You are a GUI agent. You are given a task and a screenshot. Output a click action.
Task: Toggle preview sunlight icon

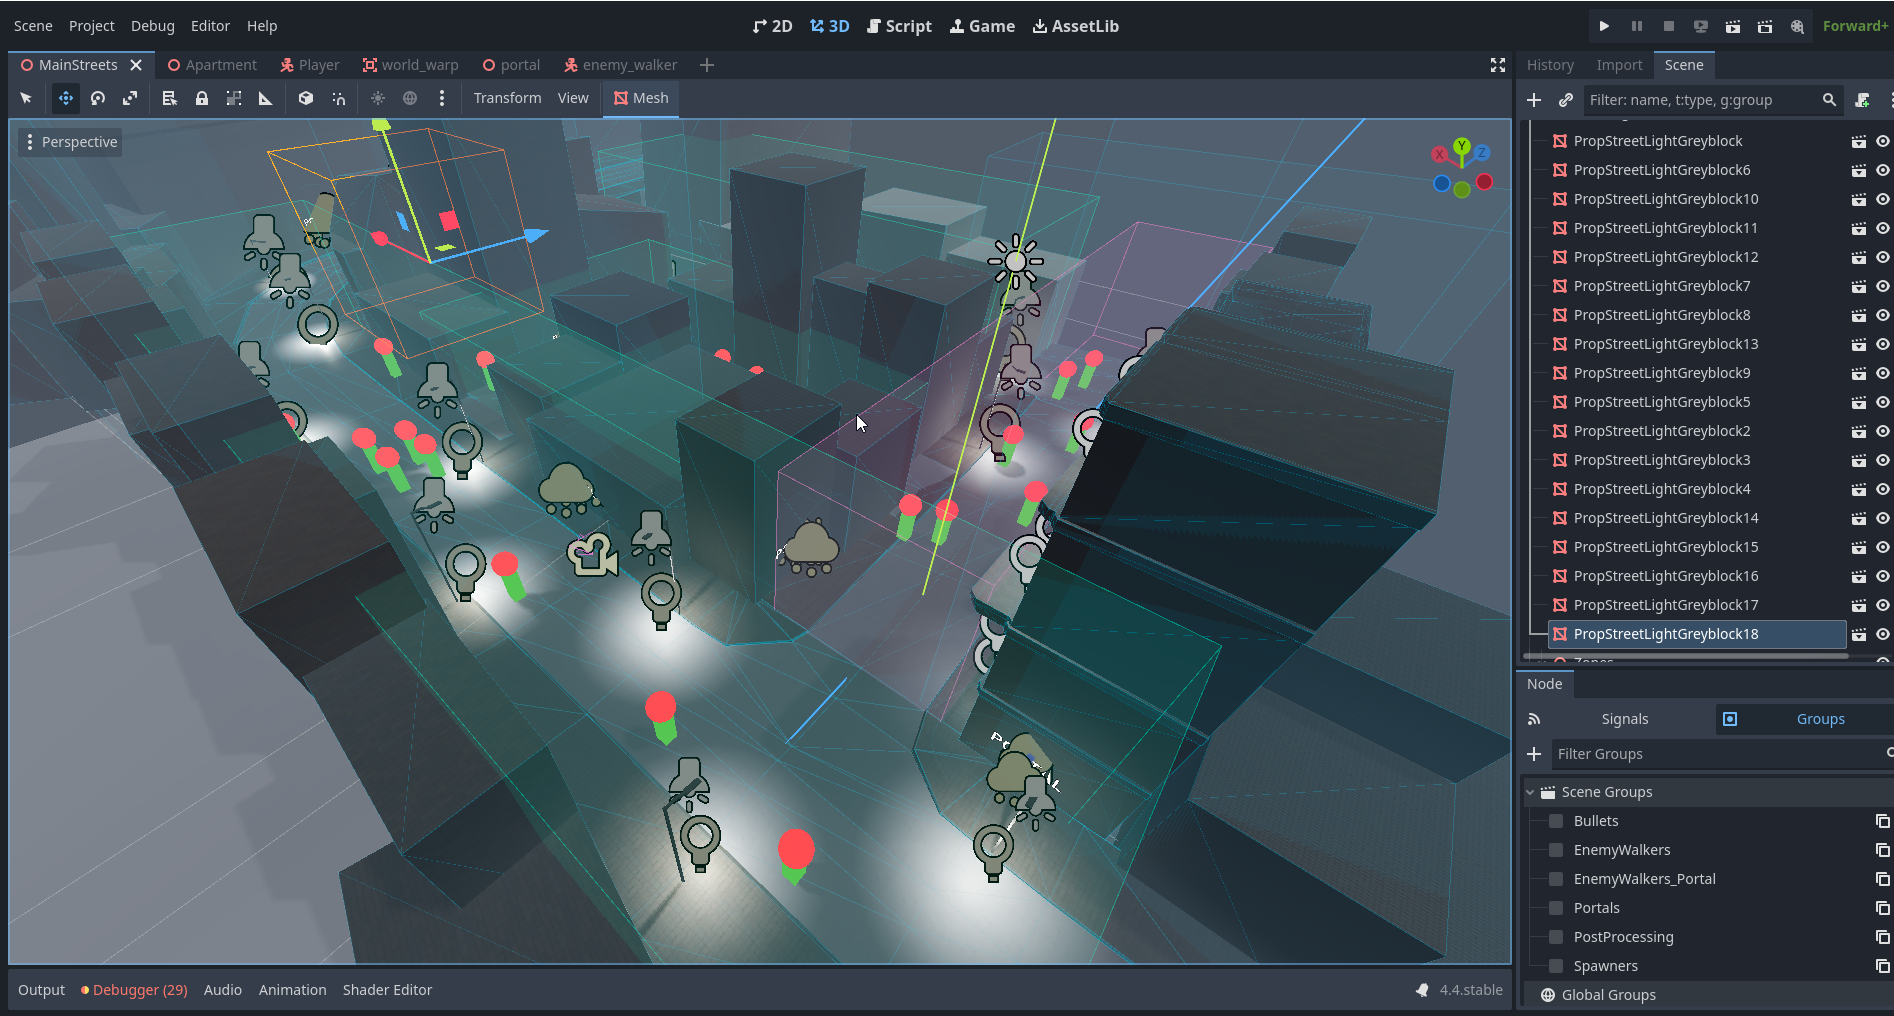pyautogui.click(x=378, y=98)
